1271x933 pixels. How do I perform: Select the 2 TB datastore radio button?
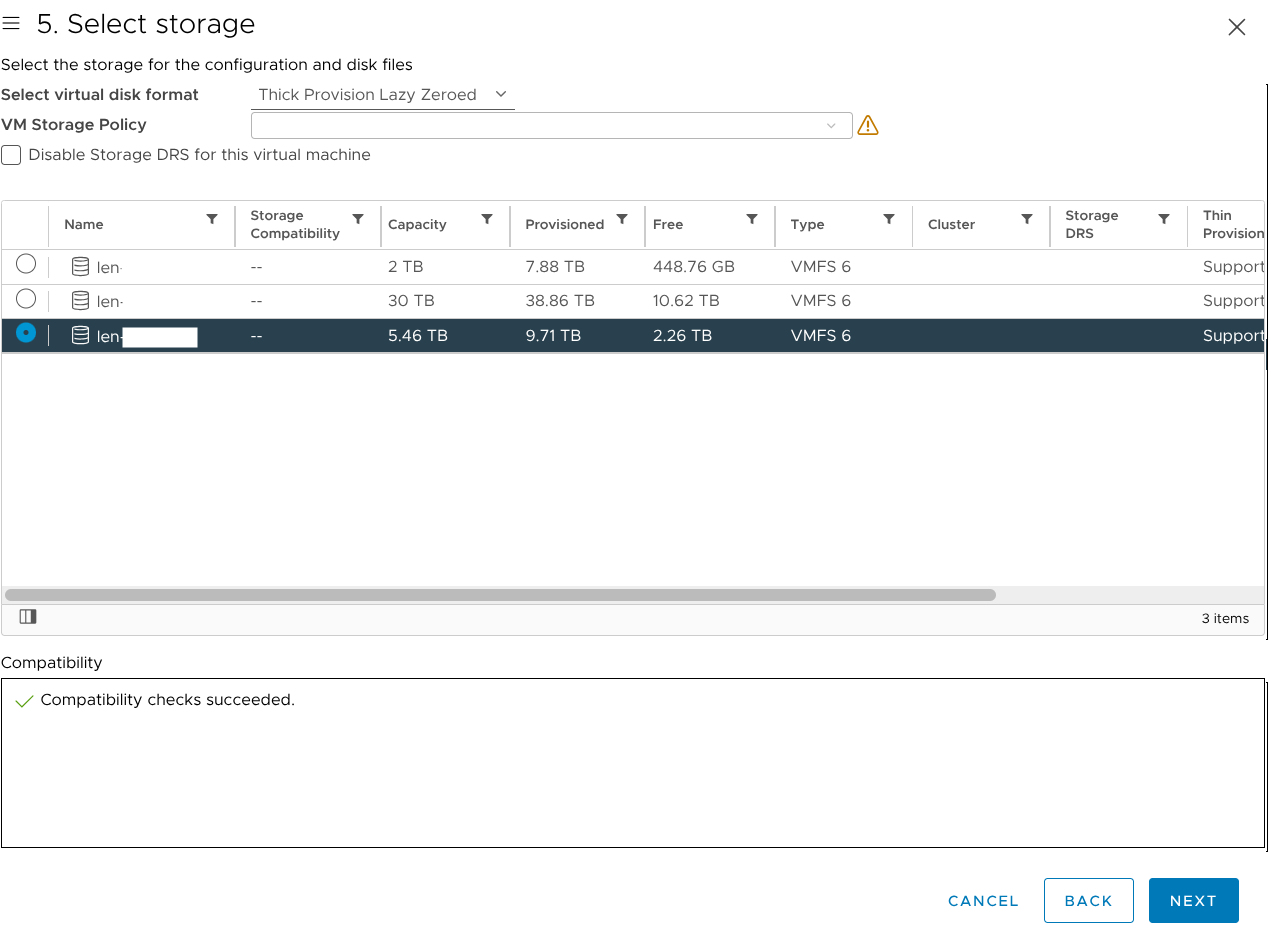coord(26,264)
